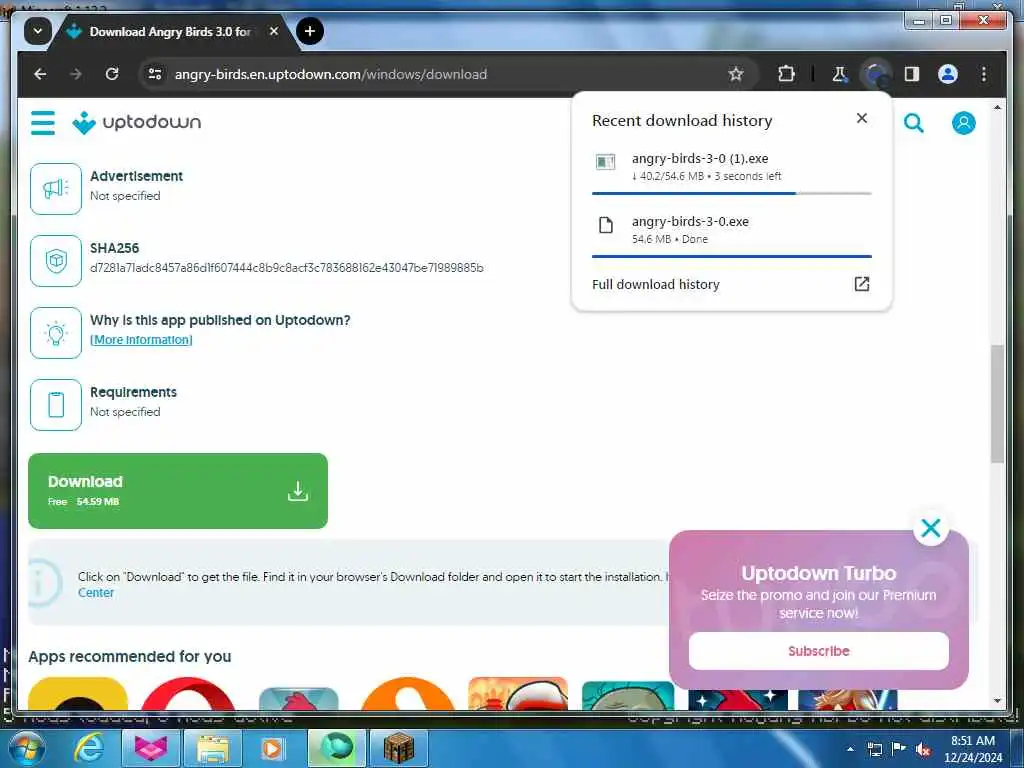Open Uptodown user account icon
1024x768 pixels.
[x=963, y=123]
